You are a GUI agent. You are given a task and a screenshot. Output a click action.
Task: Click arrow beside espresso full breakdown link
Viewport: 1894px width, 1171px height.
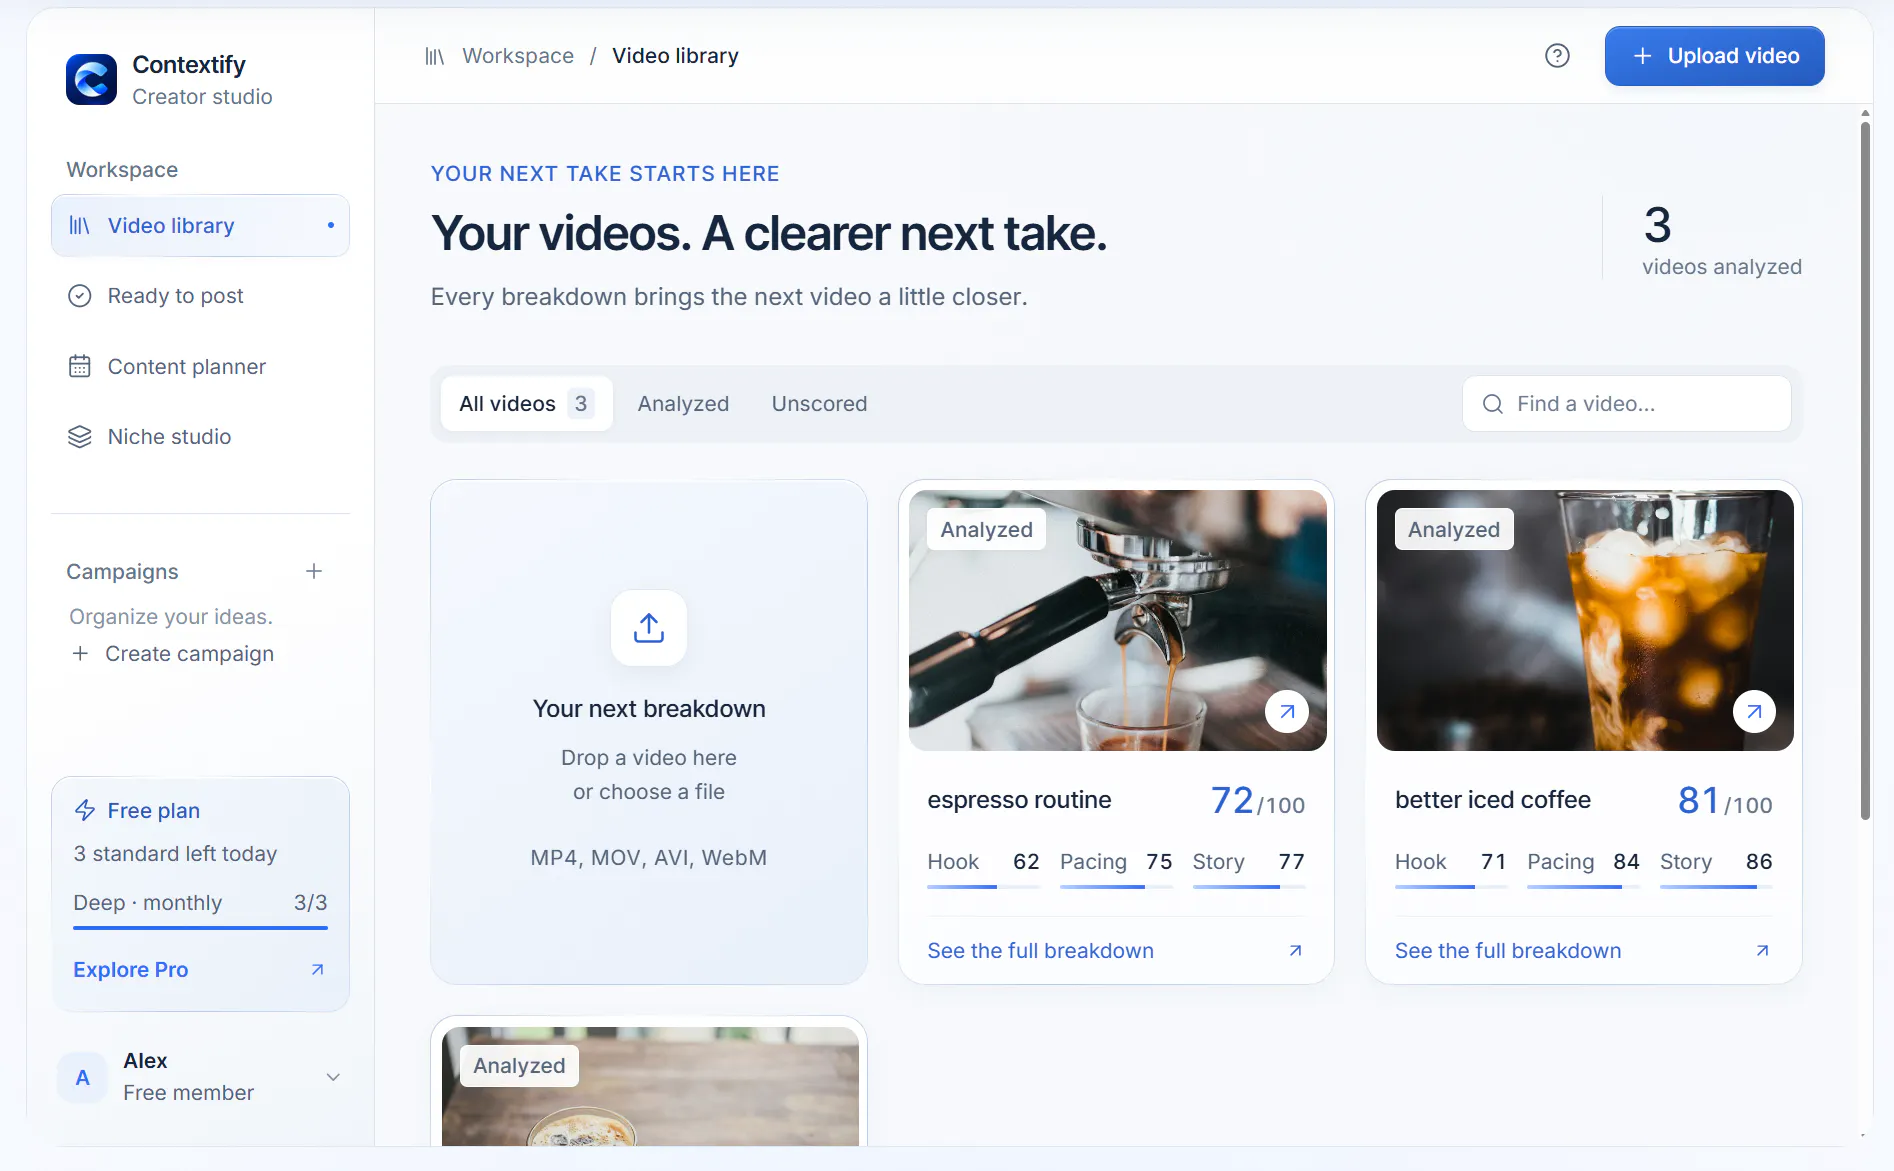1295,950
